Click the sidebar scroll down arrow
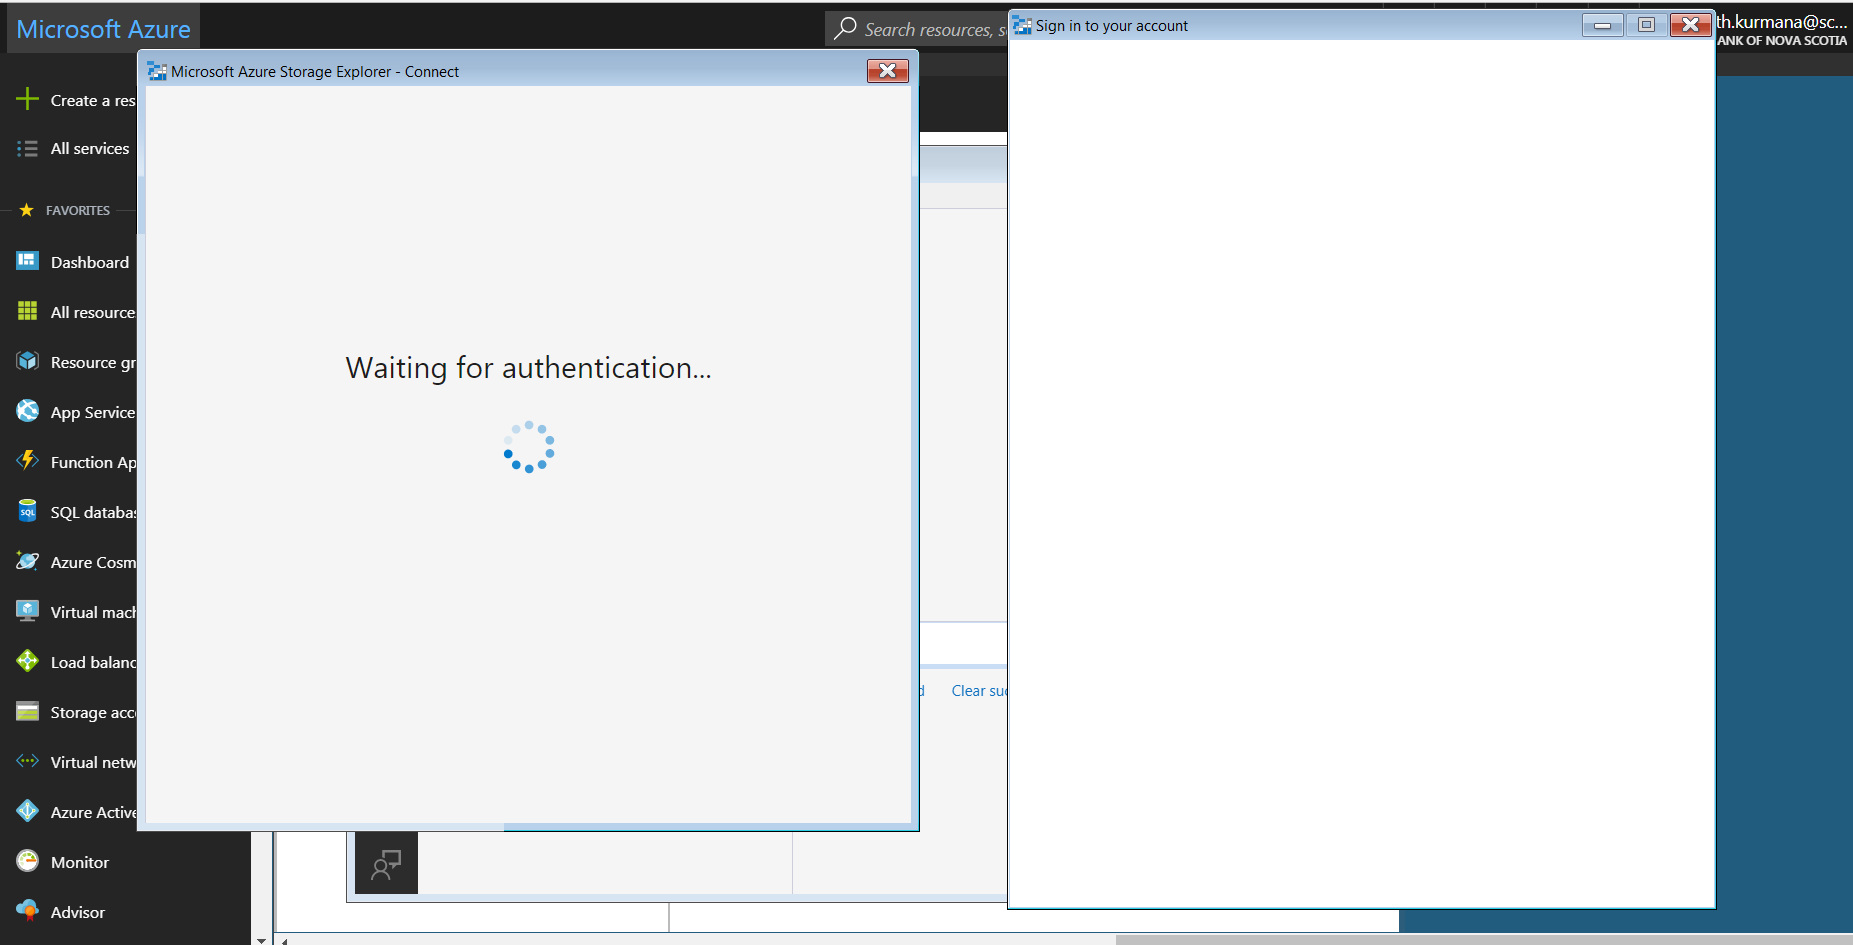The image size is (1853, 945). (261, 939)
